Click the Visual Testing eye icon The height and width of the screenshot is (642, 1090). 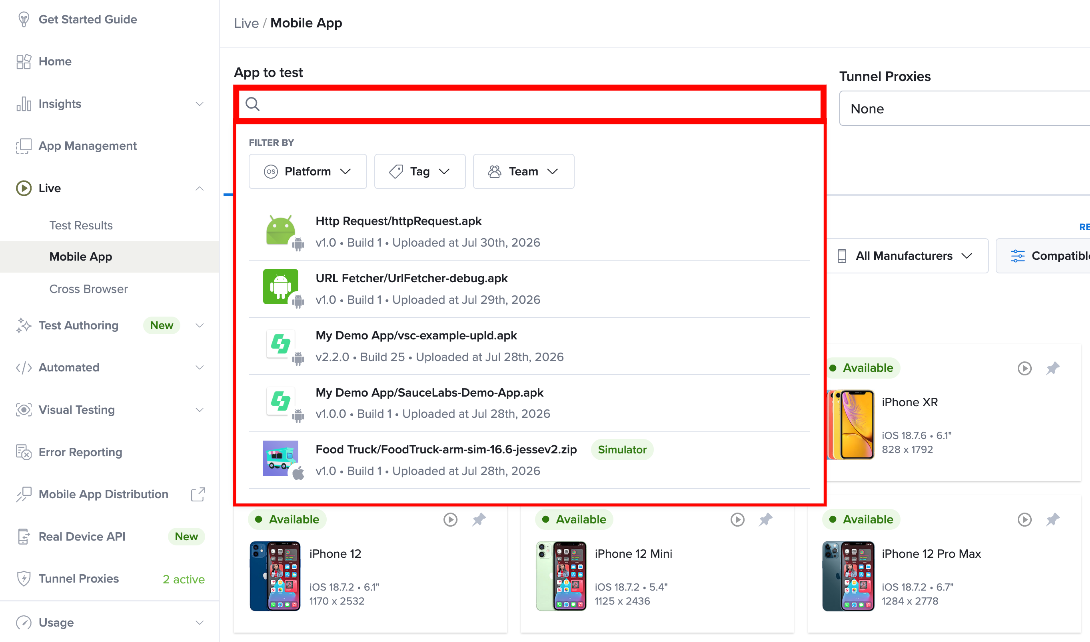[24, 410]
